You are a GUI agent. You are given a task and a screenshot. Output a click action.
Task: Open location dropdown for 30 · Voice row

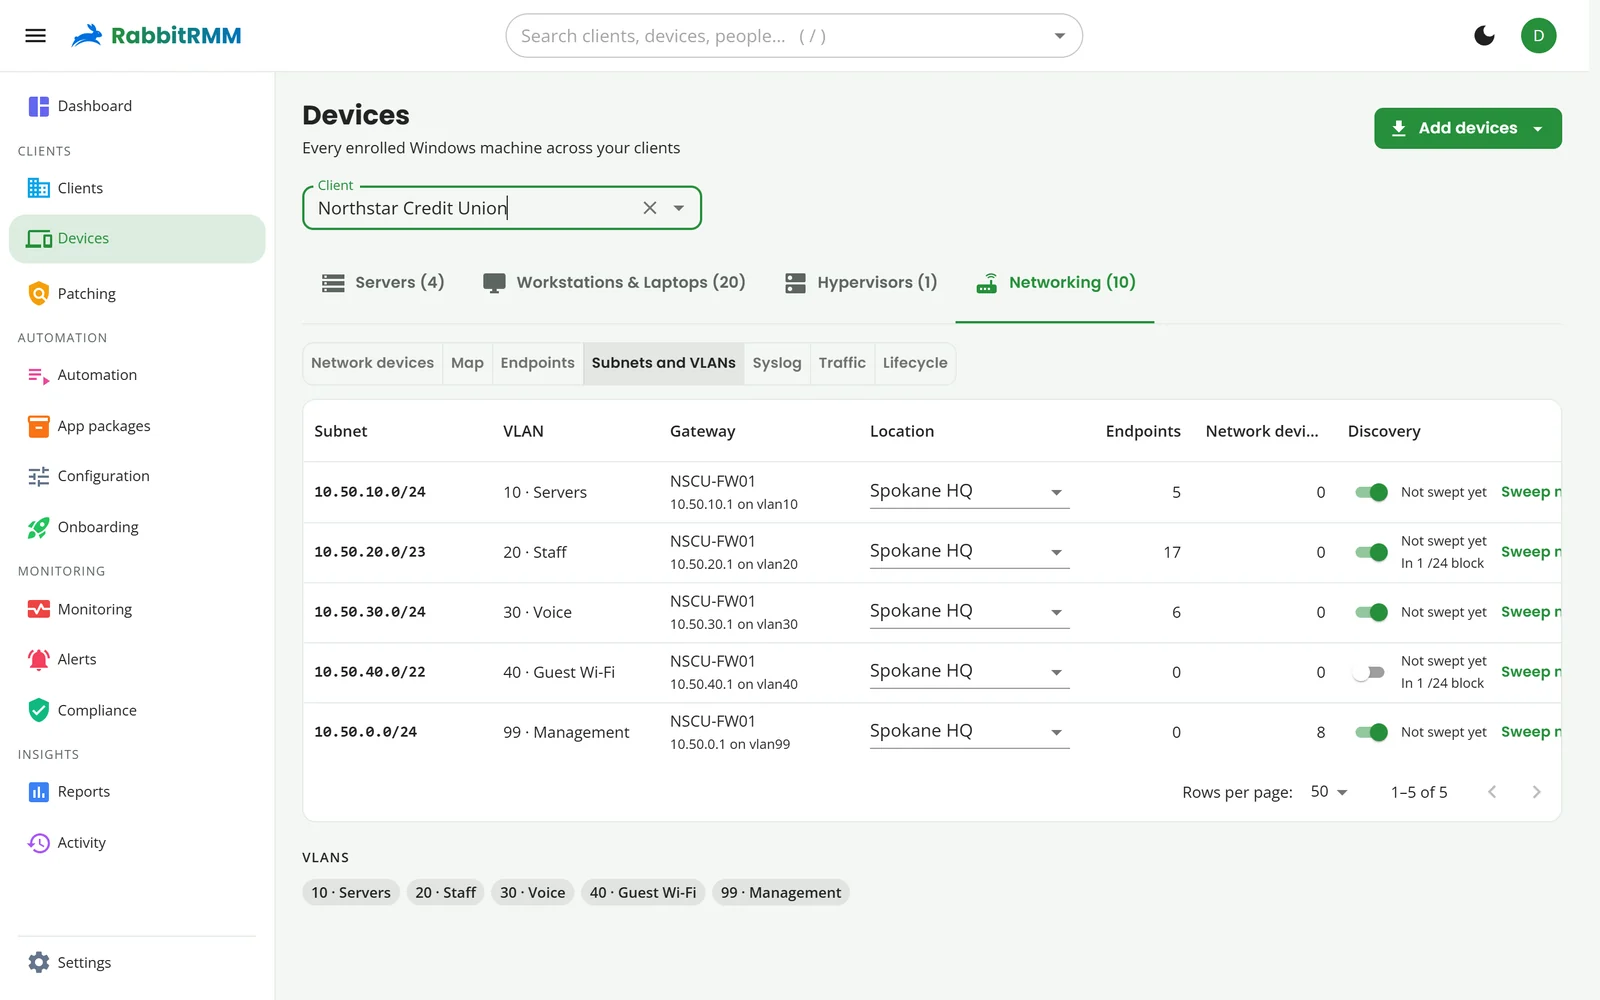click(969, 611)
